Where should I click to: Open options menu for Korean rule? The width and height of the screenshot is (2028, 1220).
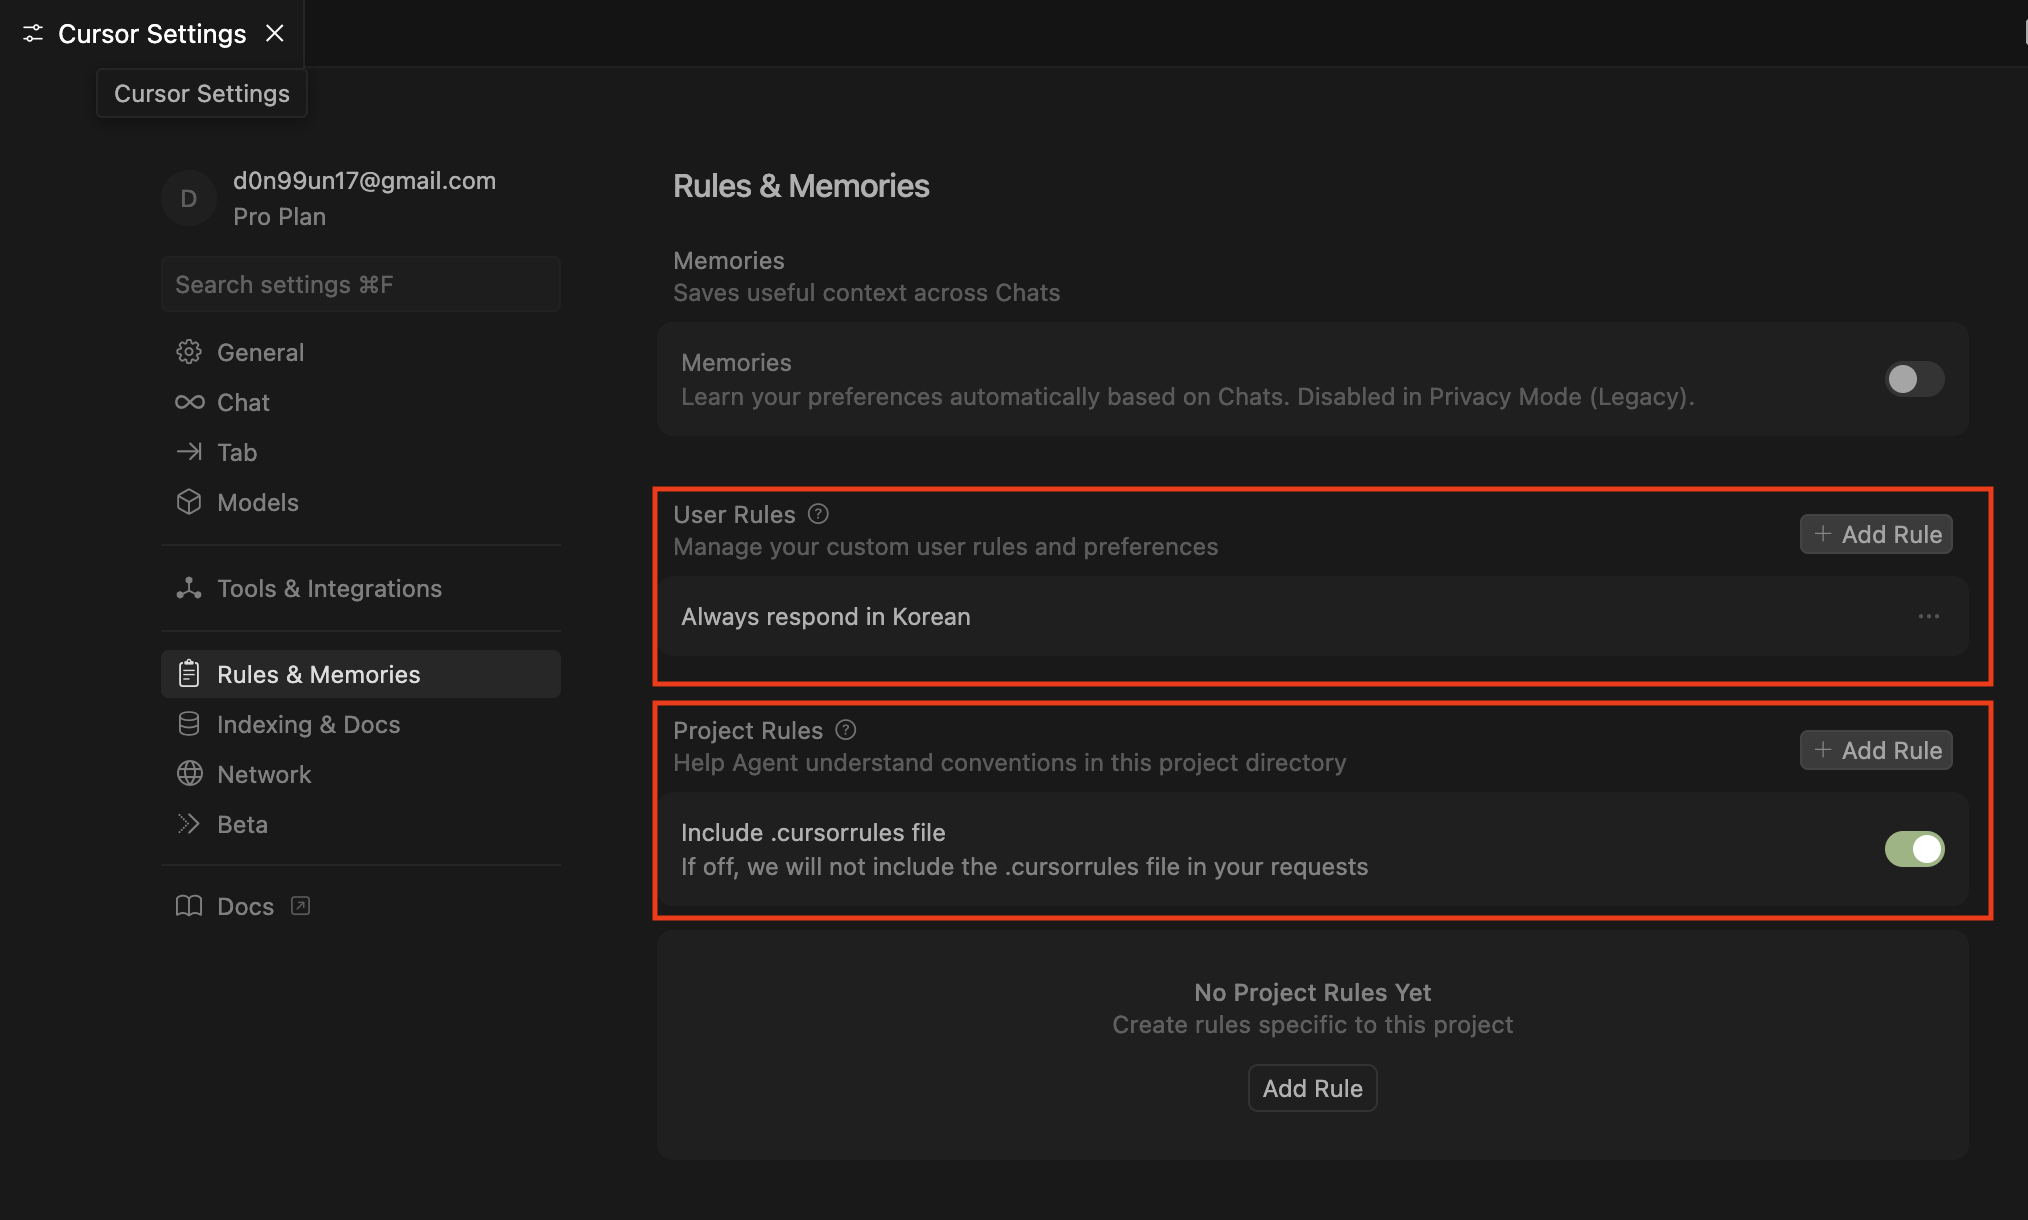(x=1929, y=616)
